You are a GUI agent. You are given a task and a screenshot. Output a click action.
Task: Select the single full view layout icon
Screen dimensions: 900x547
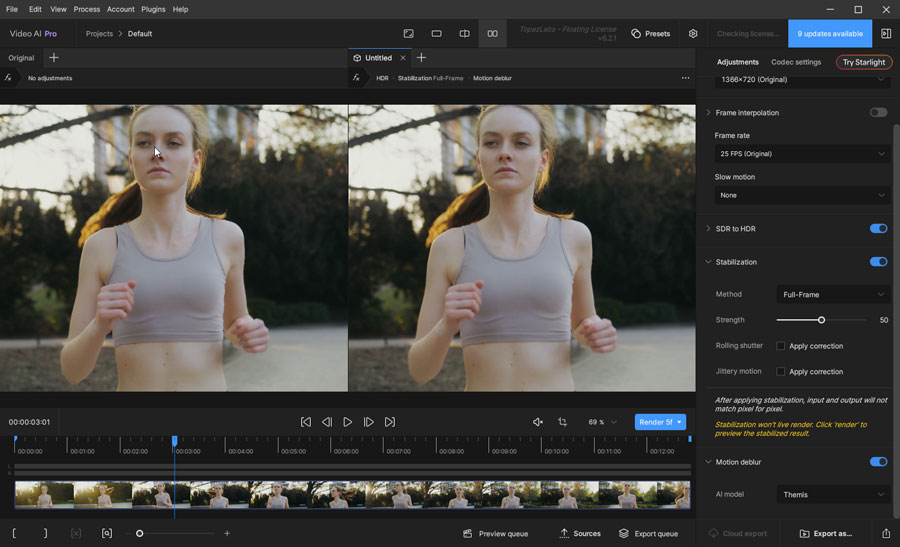point(408,34)
